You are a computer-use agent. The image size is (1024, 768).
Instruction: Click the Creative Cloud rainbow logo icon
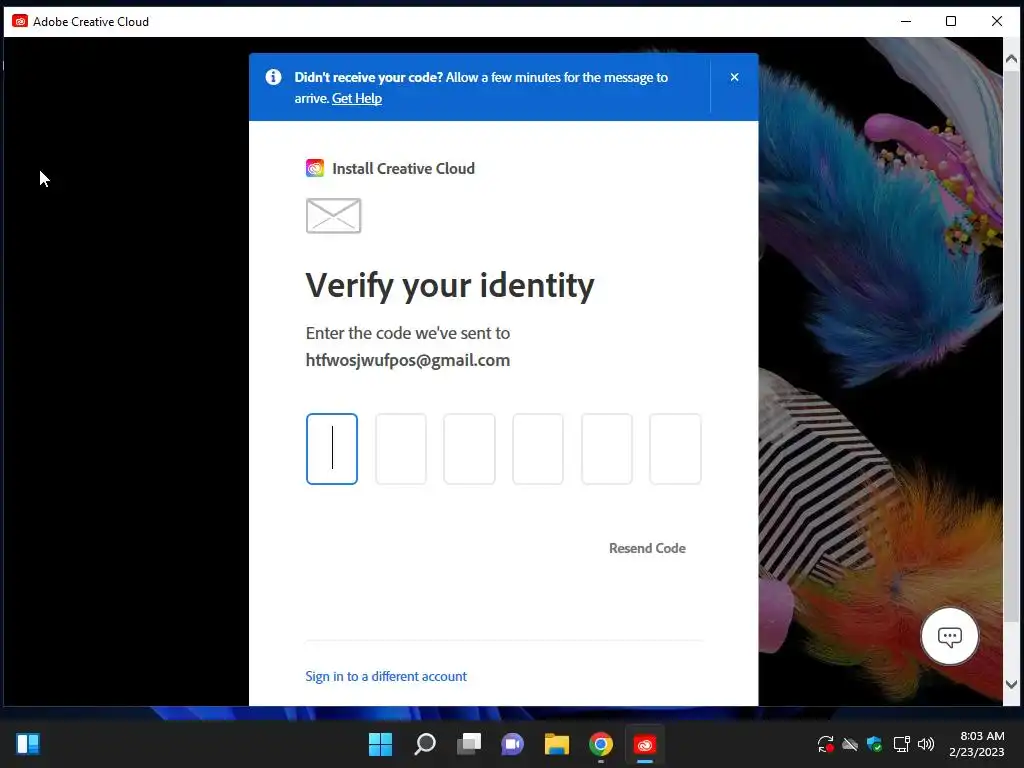pyautogui.click(x=315, y=168)
